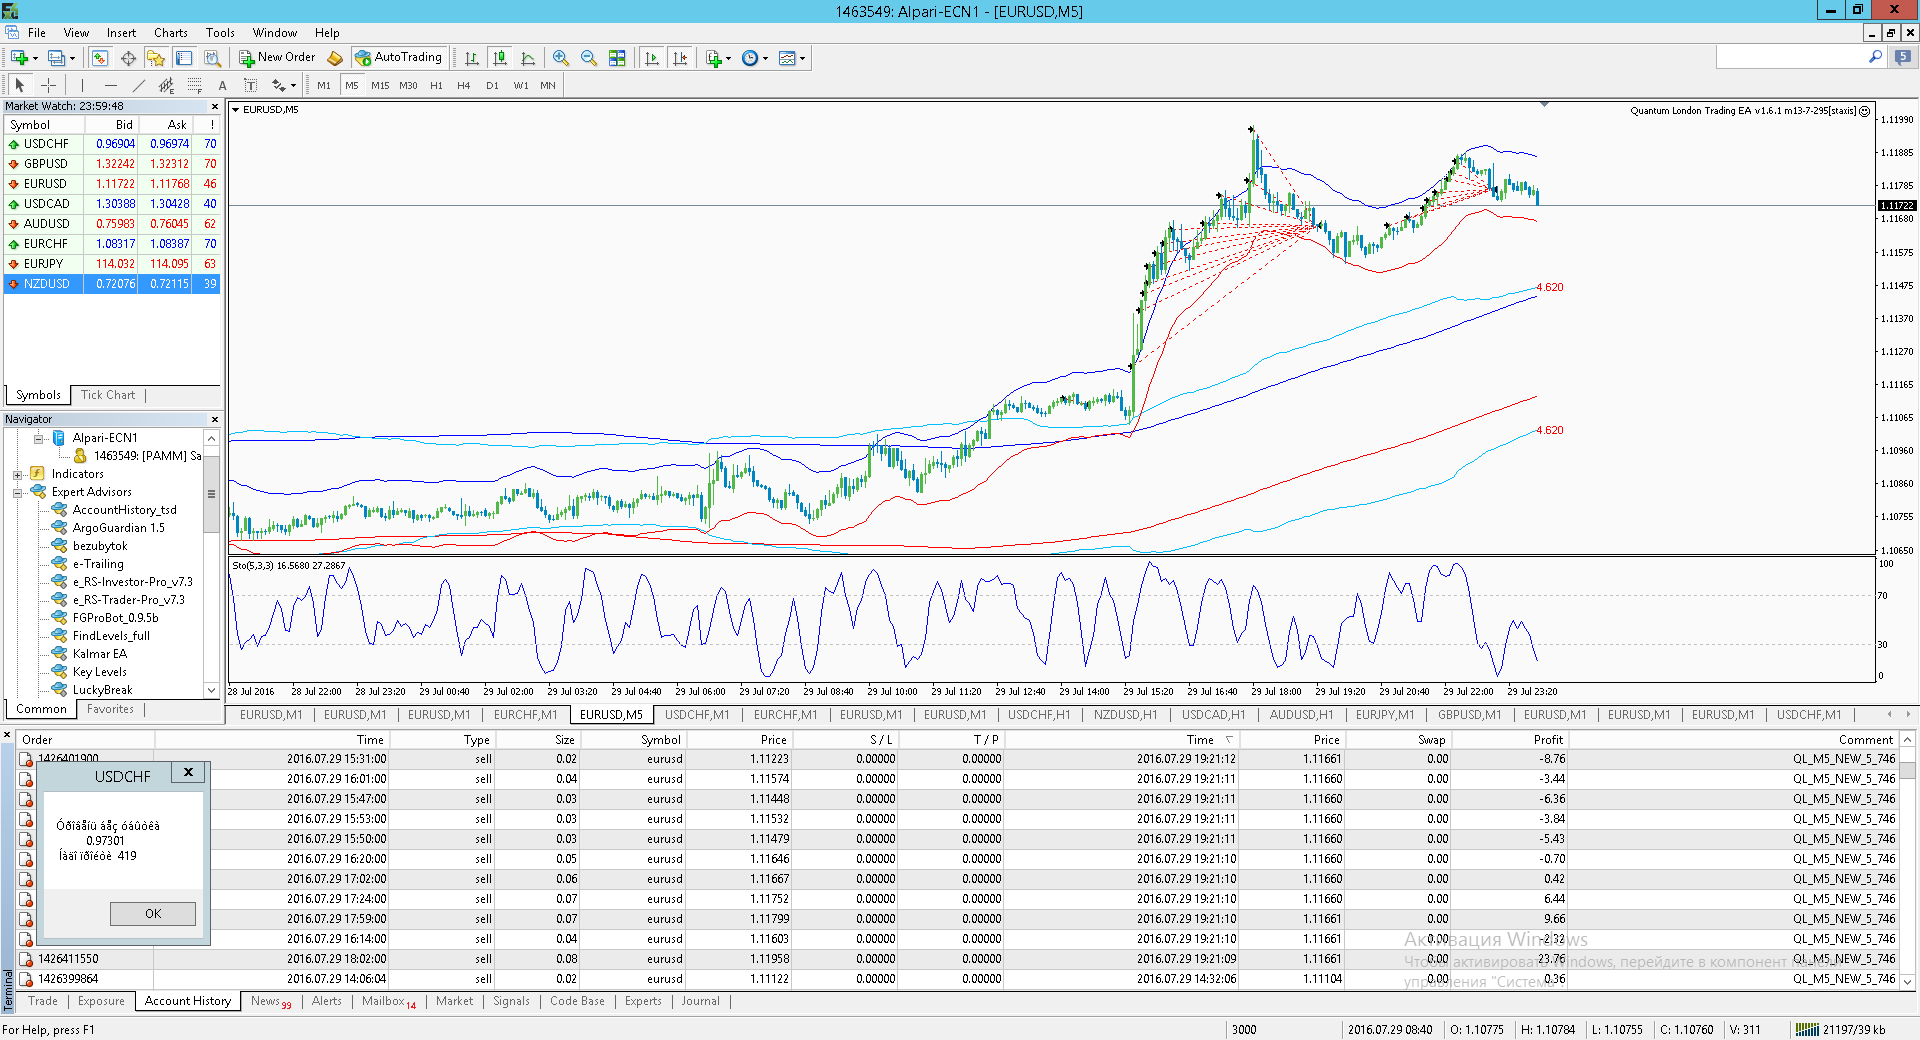This screenshot has height=1040, width=1920.
Task: Switch chart to candlesticks mode
Action: pyautogui.click(x=500, y=58)
